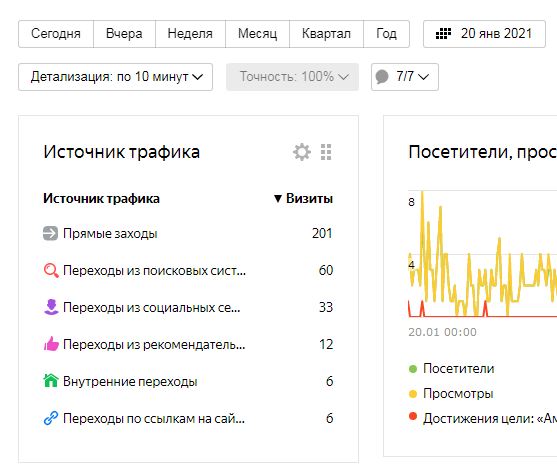Viewport: 557px width, 473px height.
Task: Switch to the Месяц period
Action: point(258,34)
